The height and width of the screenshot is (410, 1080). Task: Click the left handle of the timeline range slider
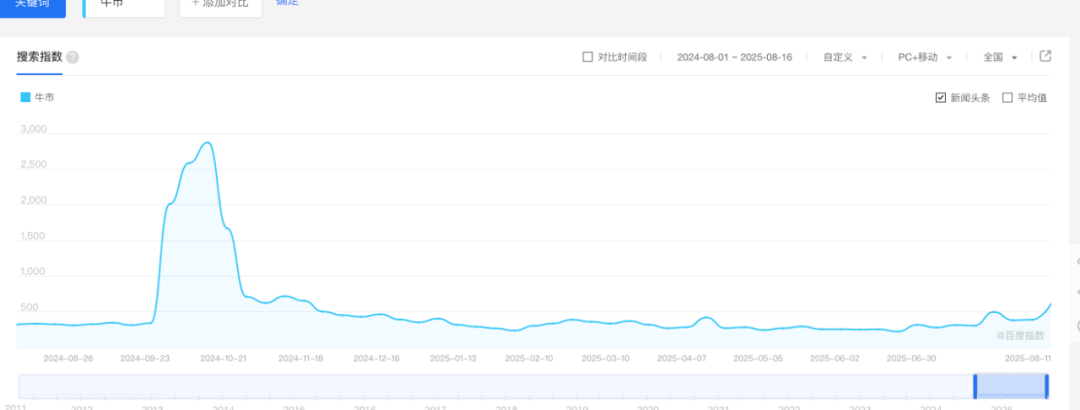975,386
